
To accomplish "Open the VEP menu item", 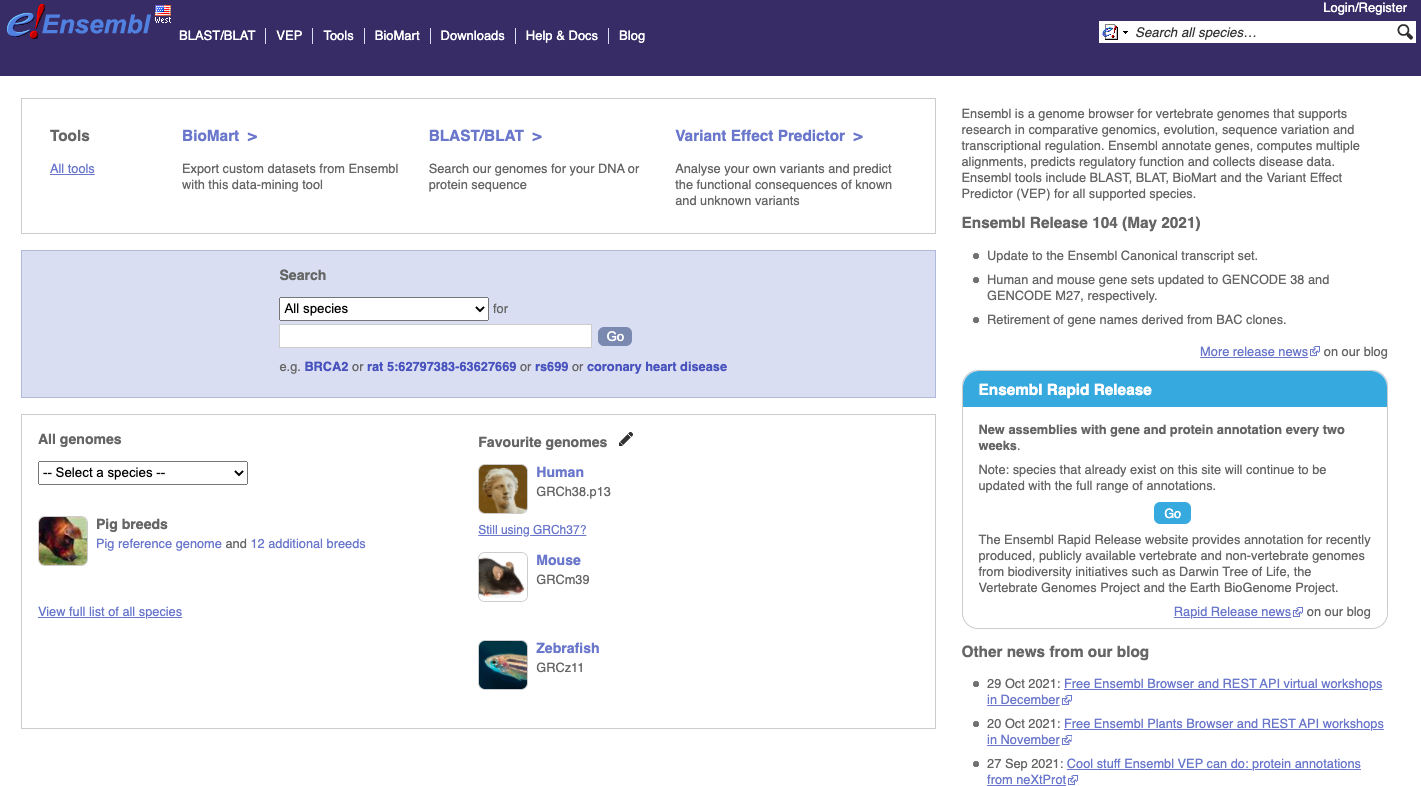I will click(289, 35).
